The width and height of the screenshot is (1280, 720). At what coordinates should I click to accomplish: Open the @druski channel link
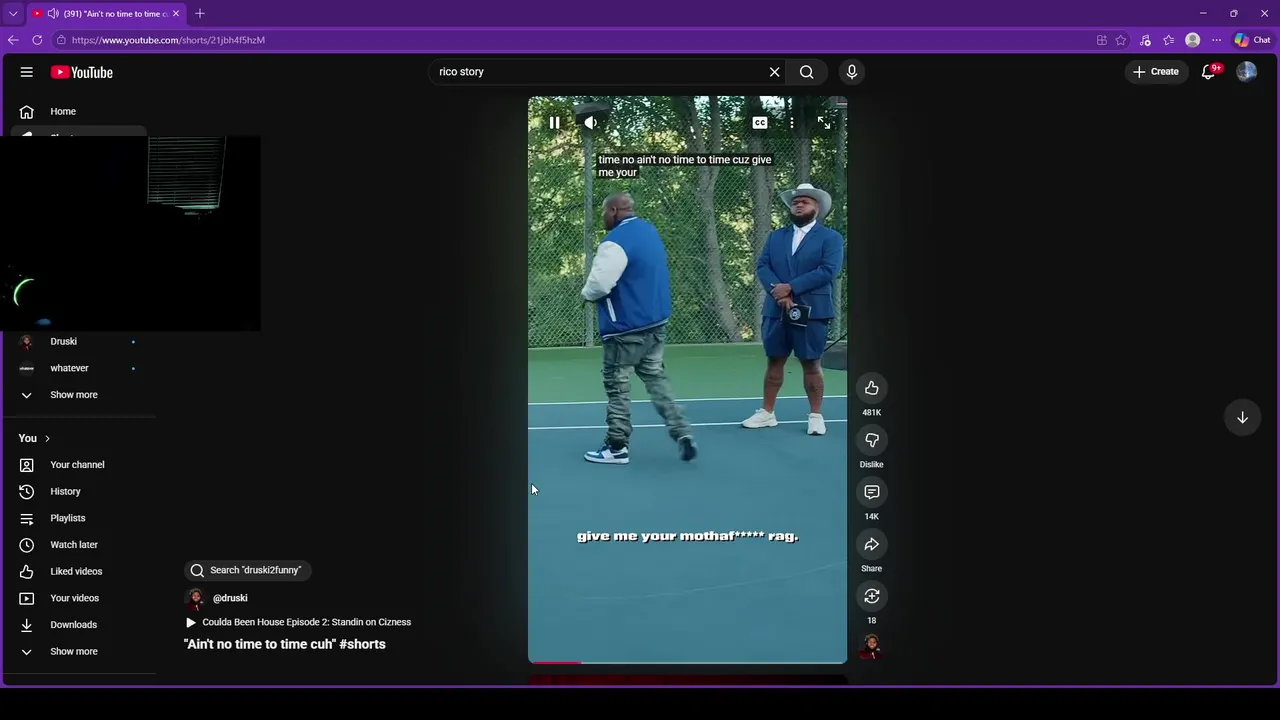pos(230,598)
